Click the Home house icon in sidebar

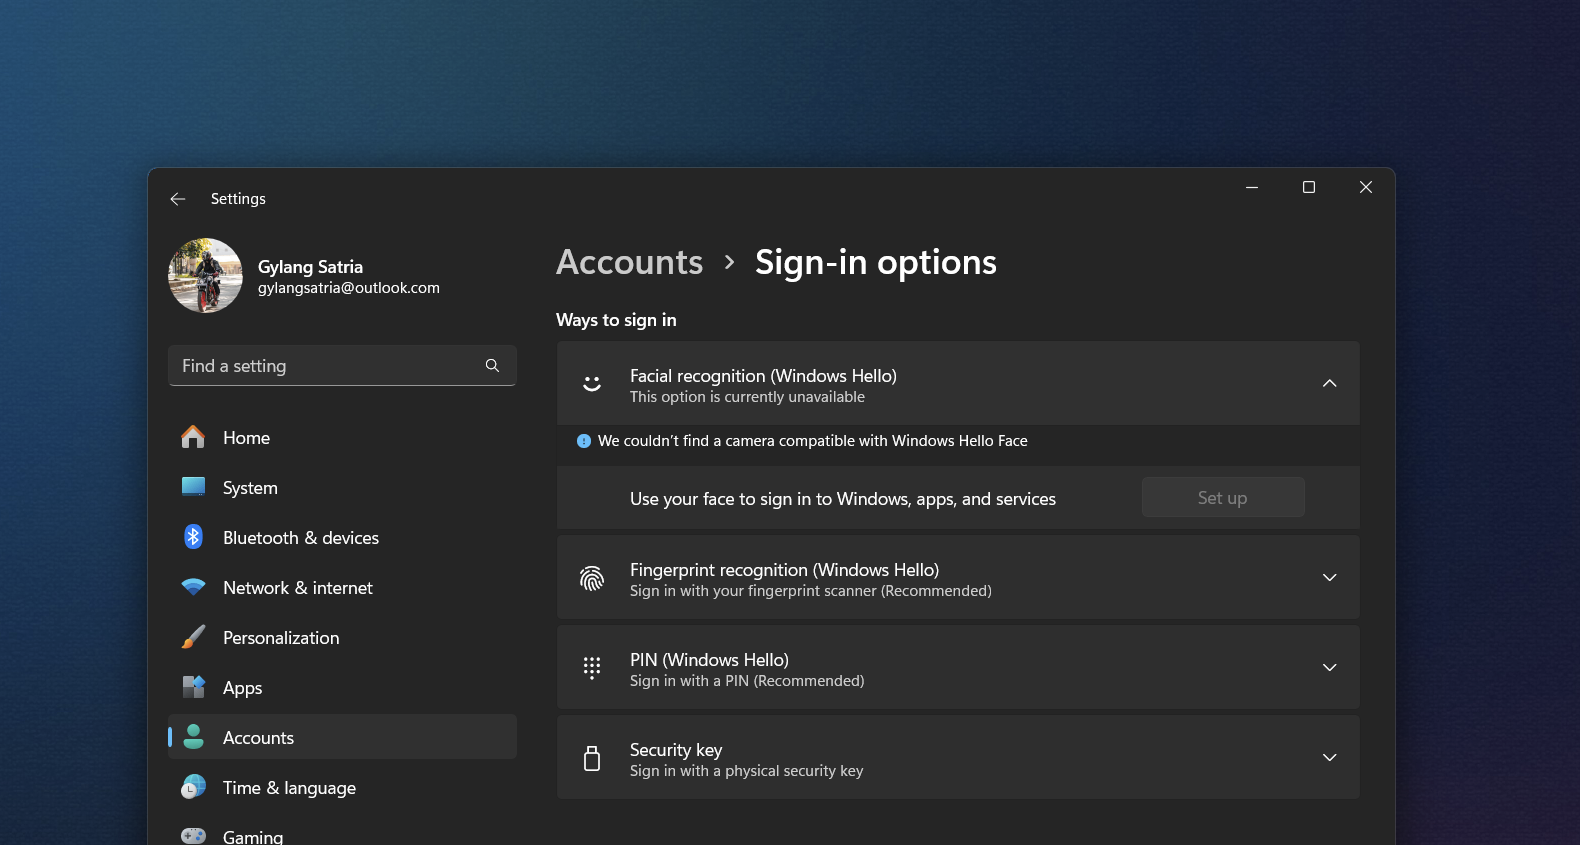click(193, 437)
